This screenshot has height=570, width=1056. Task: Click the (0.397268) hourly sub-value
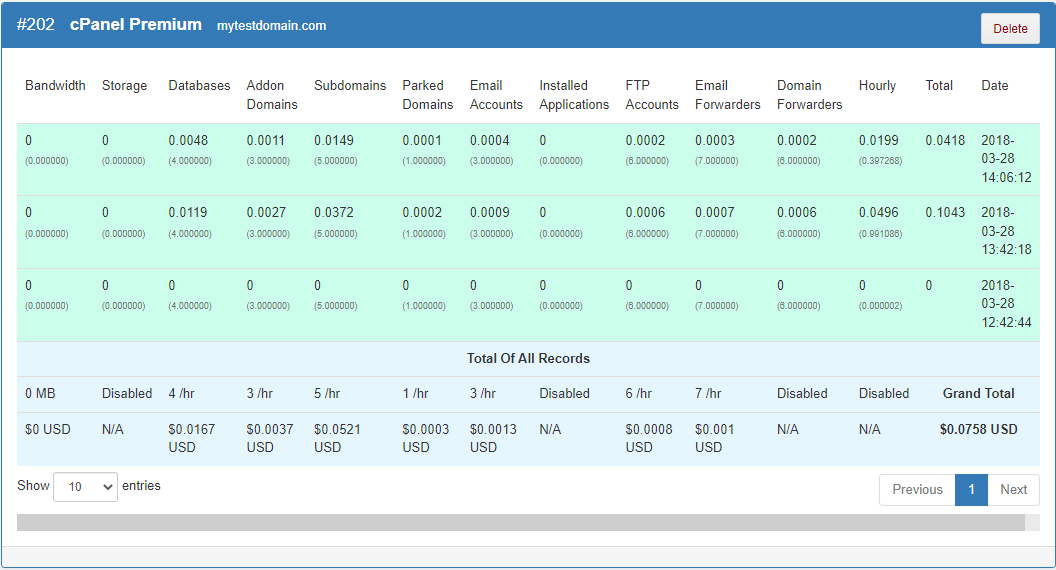coord(880,161)
